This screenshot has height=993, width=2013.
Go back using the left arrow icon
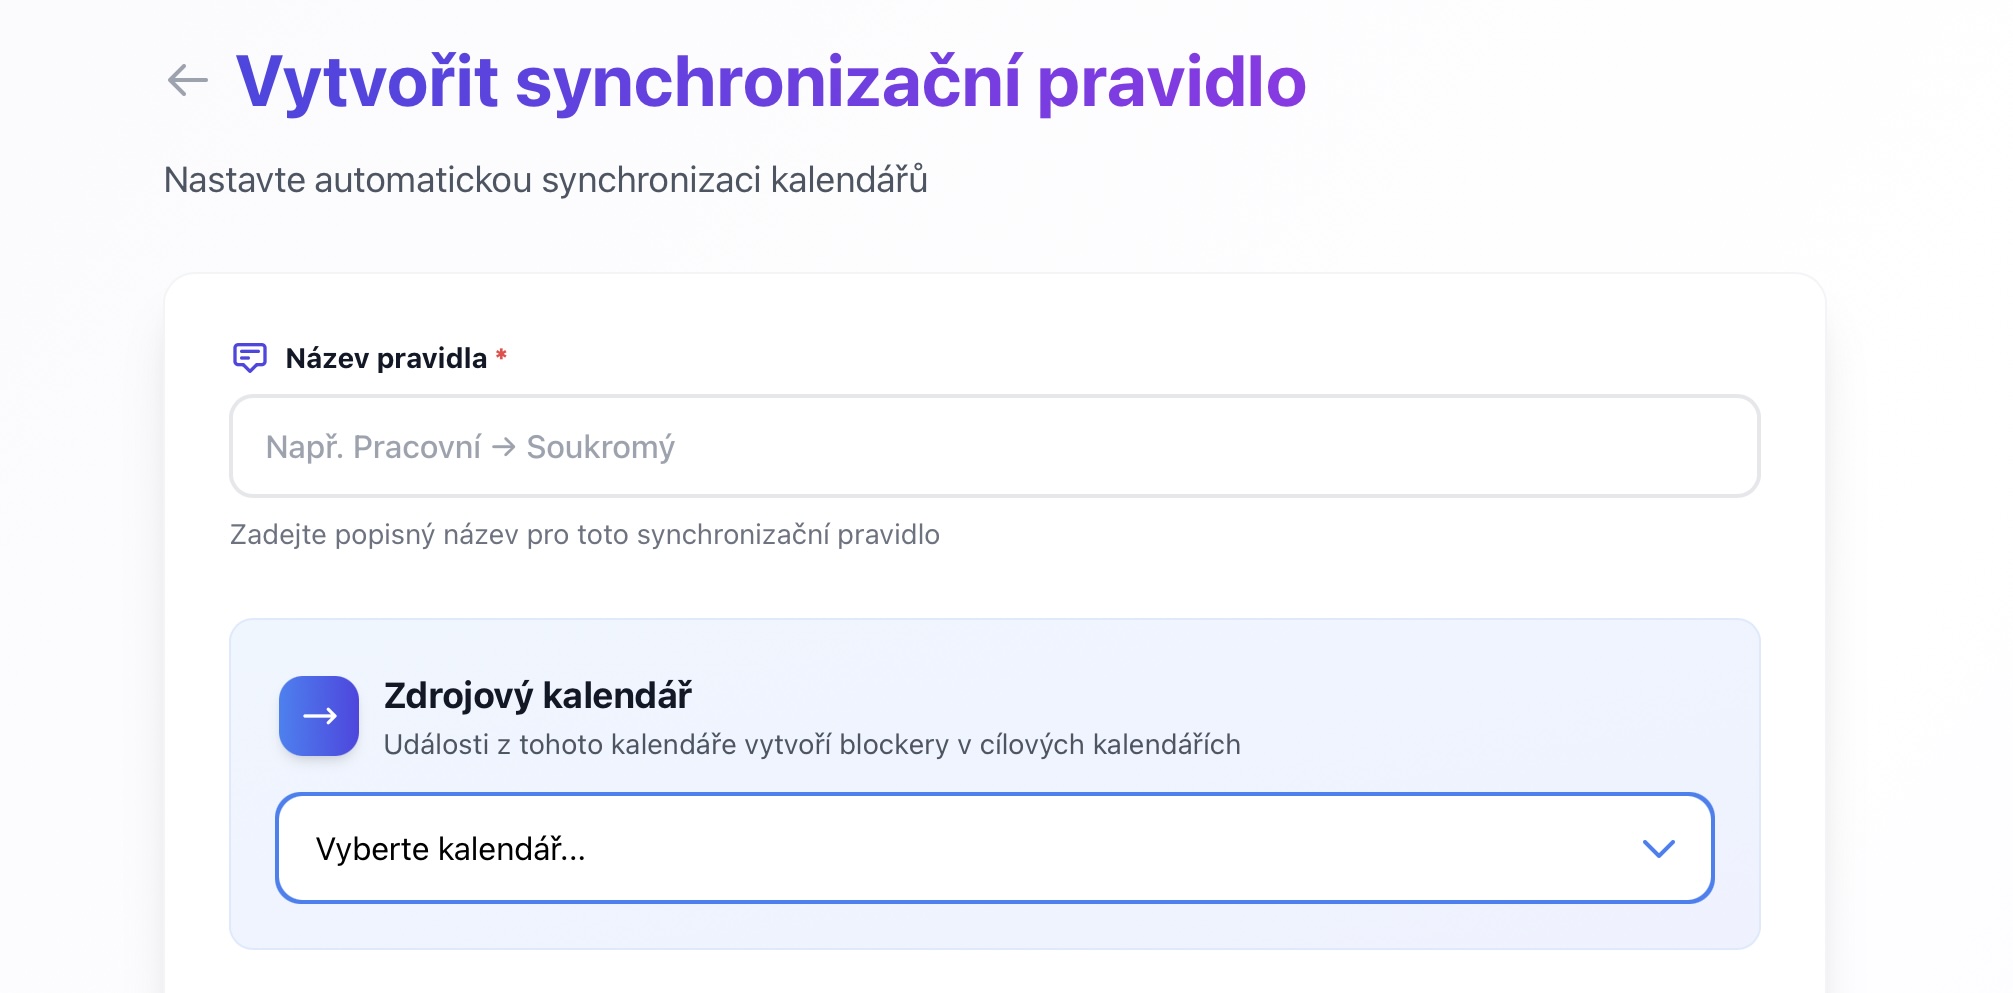(x=188, y=80)
